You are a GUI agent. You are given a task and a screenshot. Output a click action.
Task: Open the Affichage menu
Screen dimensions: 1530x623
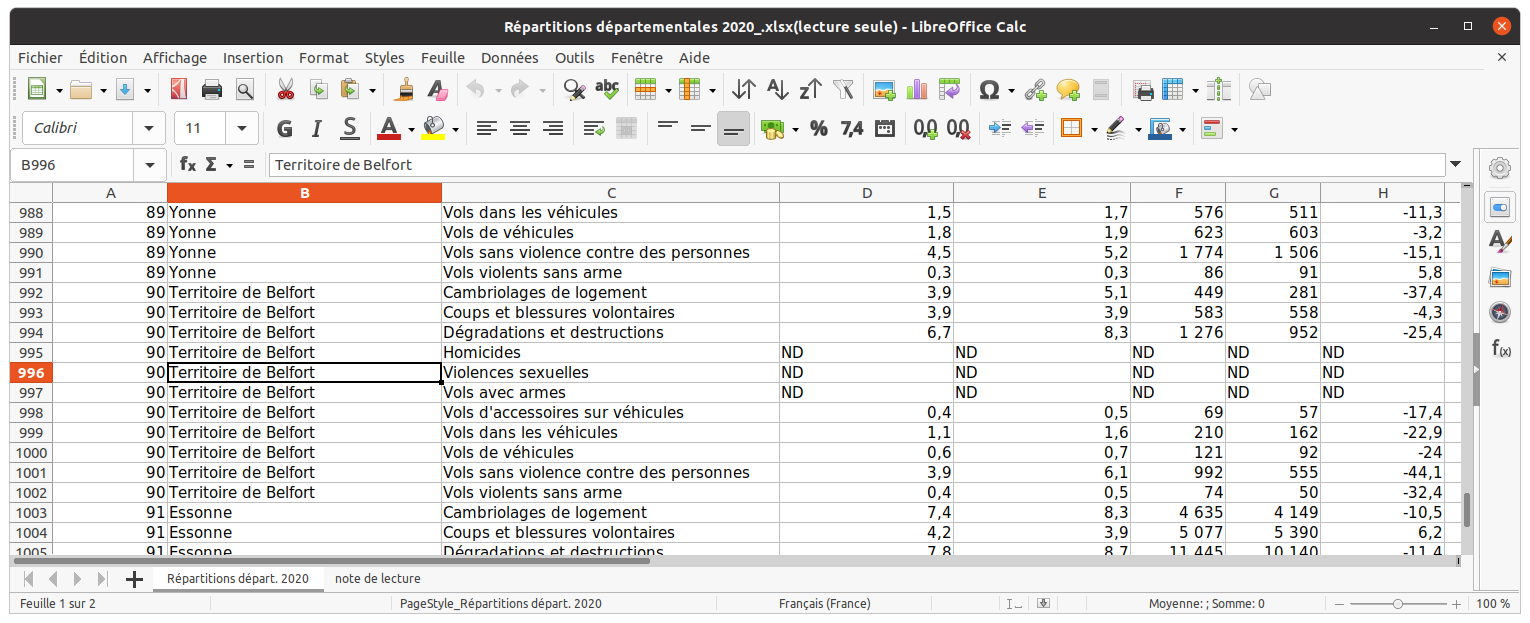coord(175,58)
